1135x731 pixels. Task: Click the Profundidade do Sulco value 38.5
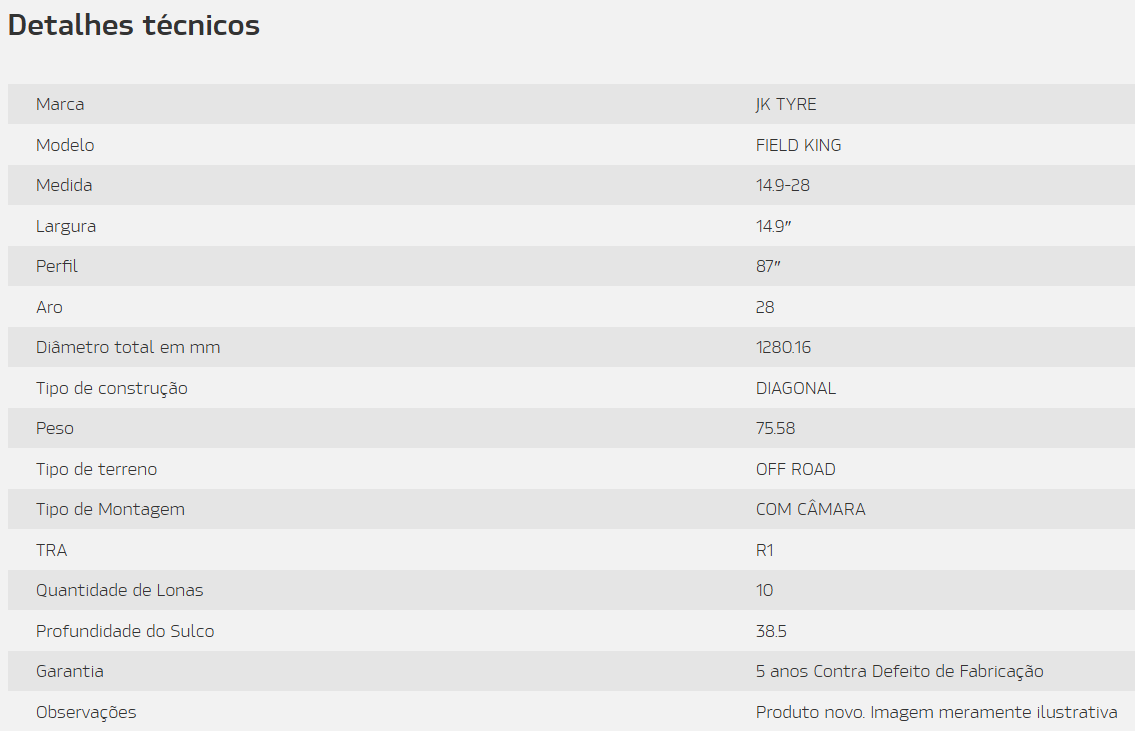771,631
